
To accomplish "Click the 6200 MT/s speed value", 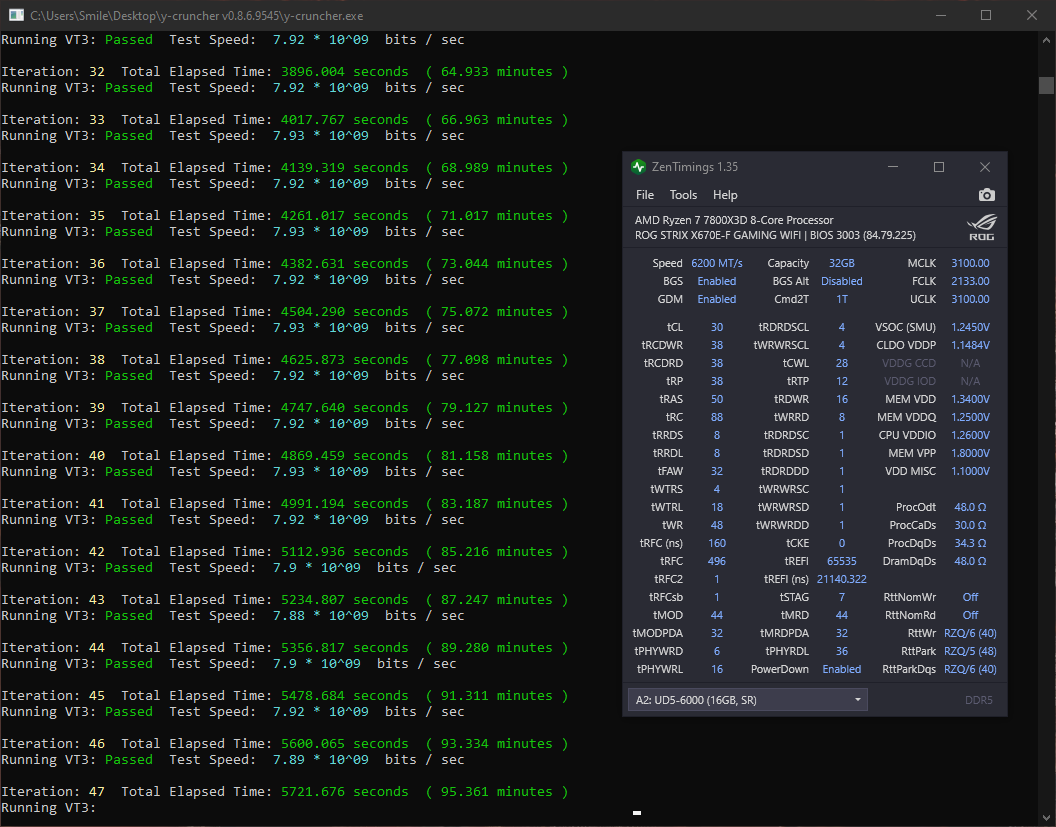I will 717,263.
